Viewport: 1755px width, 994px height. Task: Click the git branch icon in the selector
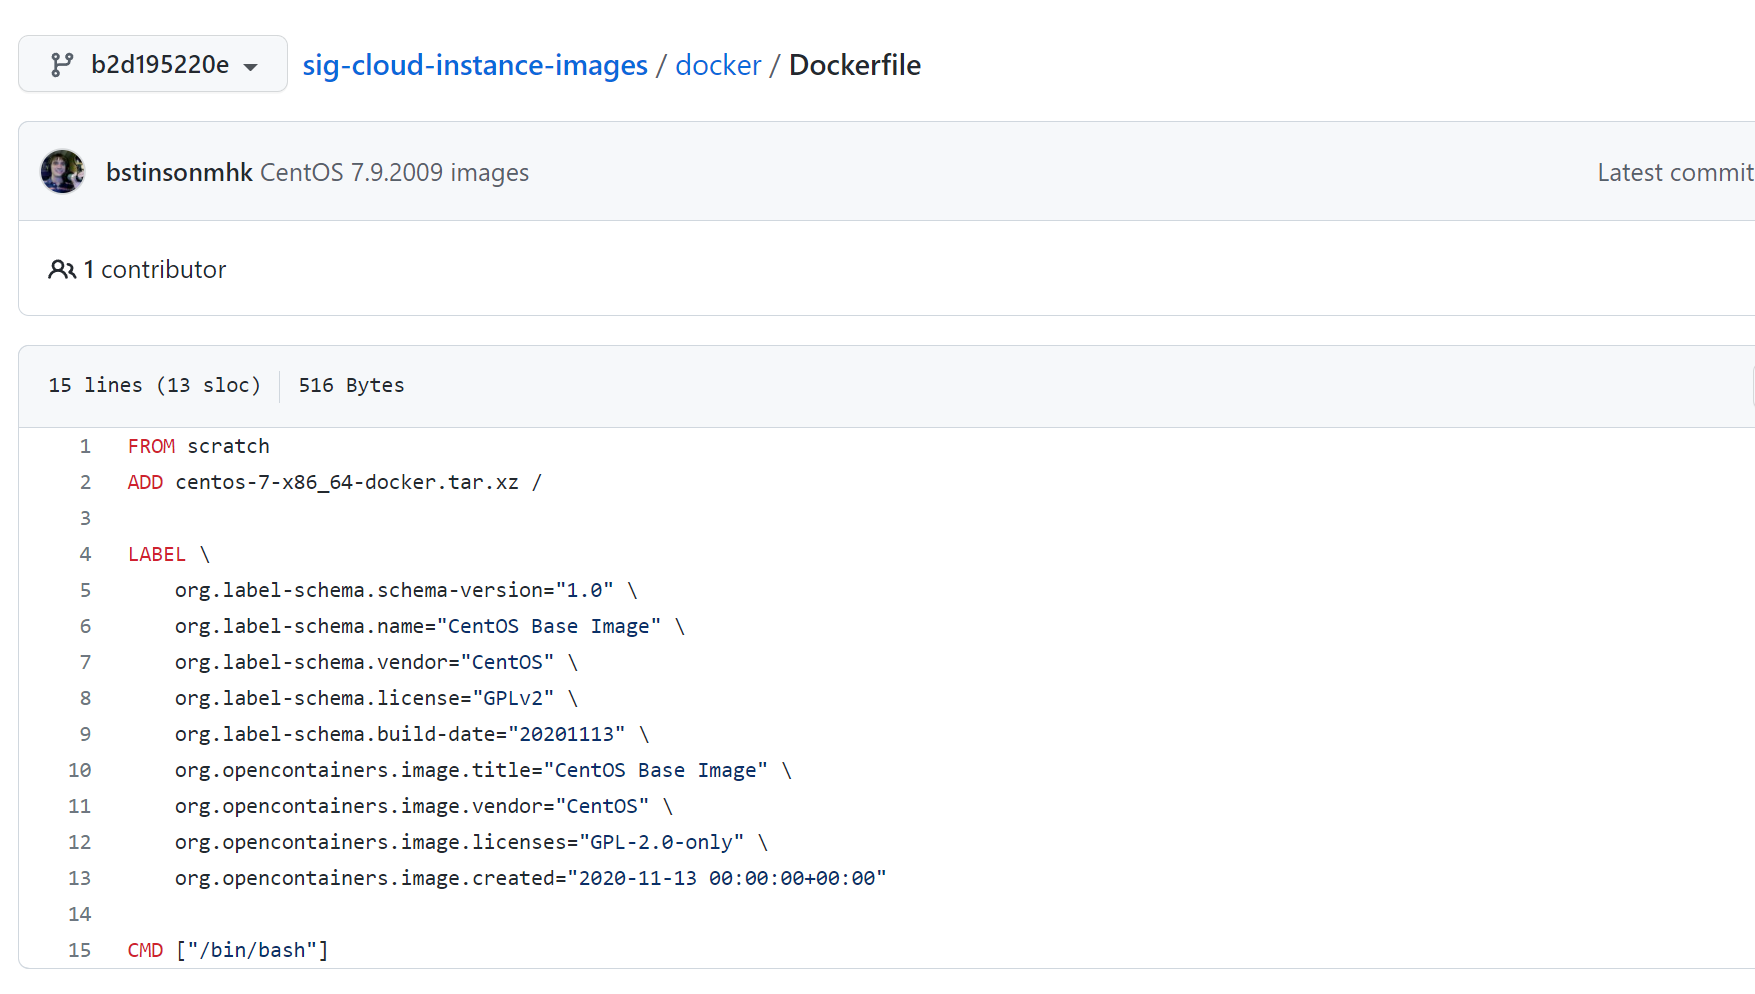62,65
